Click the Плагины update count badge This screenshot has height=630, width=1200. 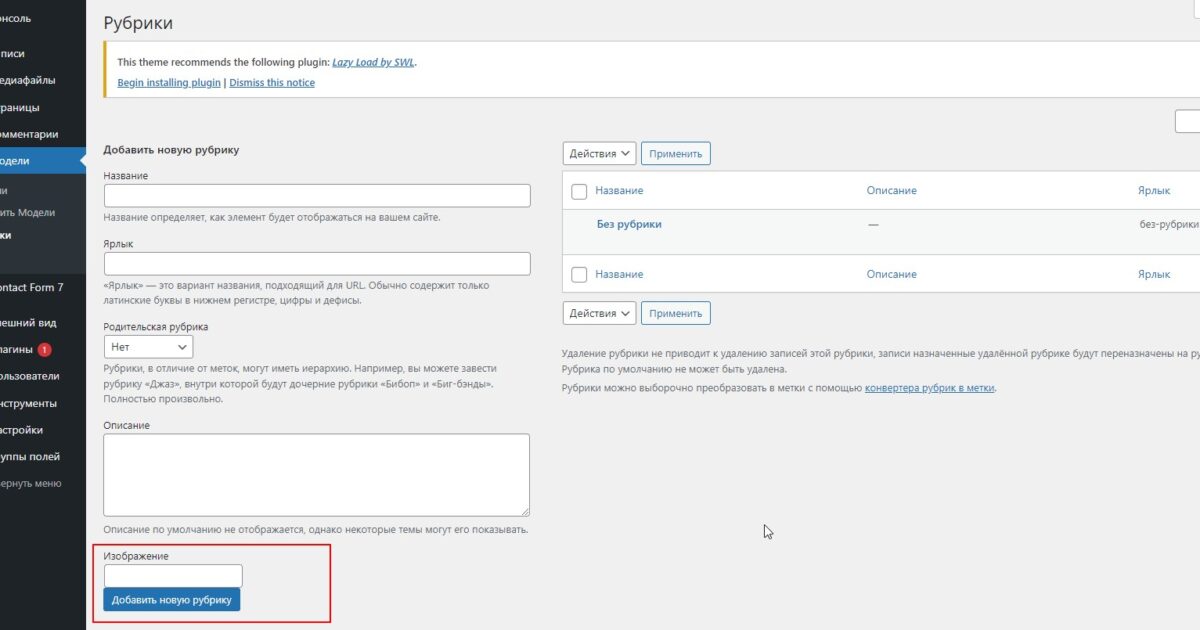44,350
